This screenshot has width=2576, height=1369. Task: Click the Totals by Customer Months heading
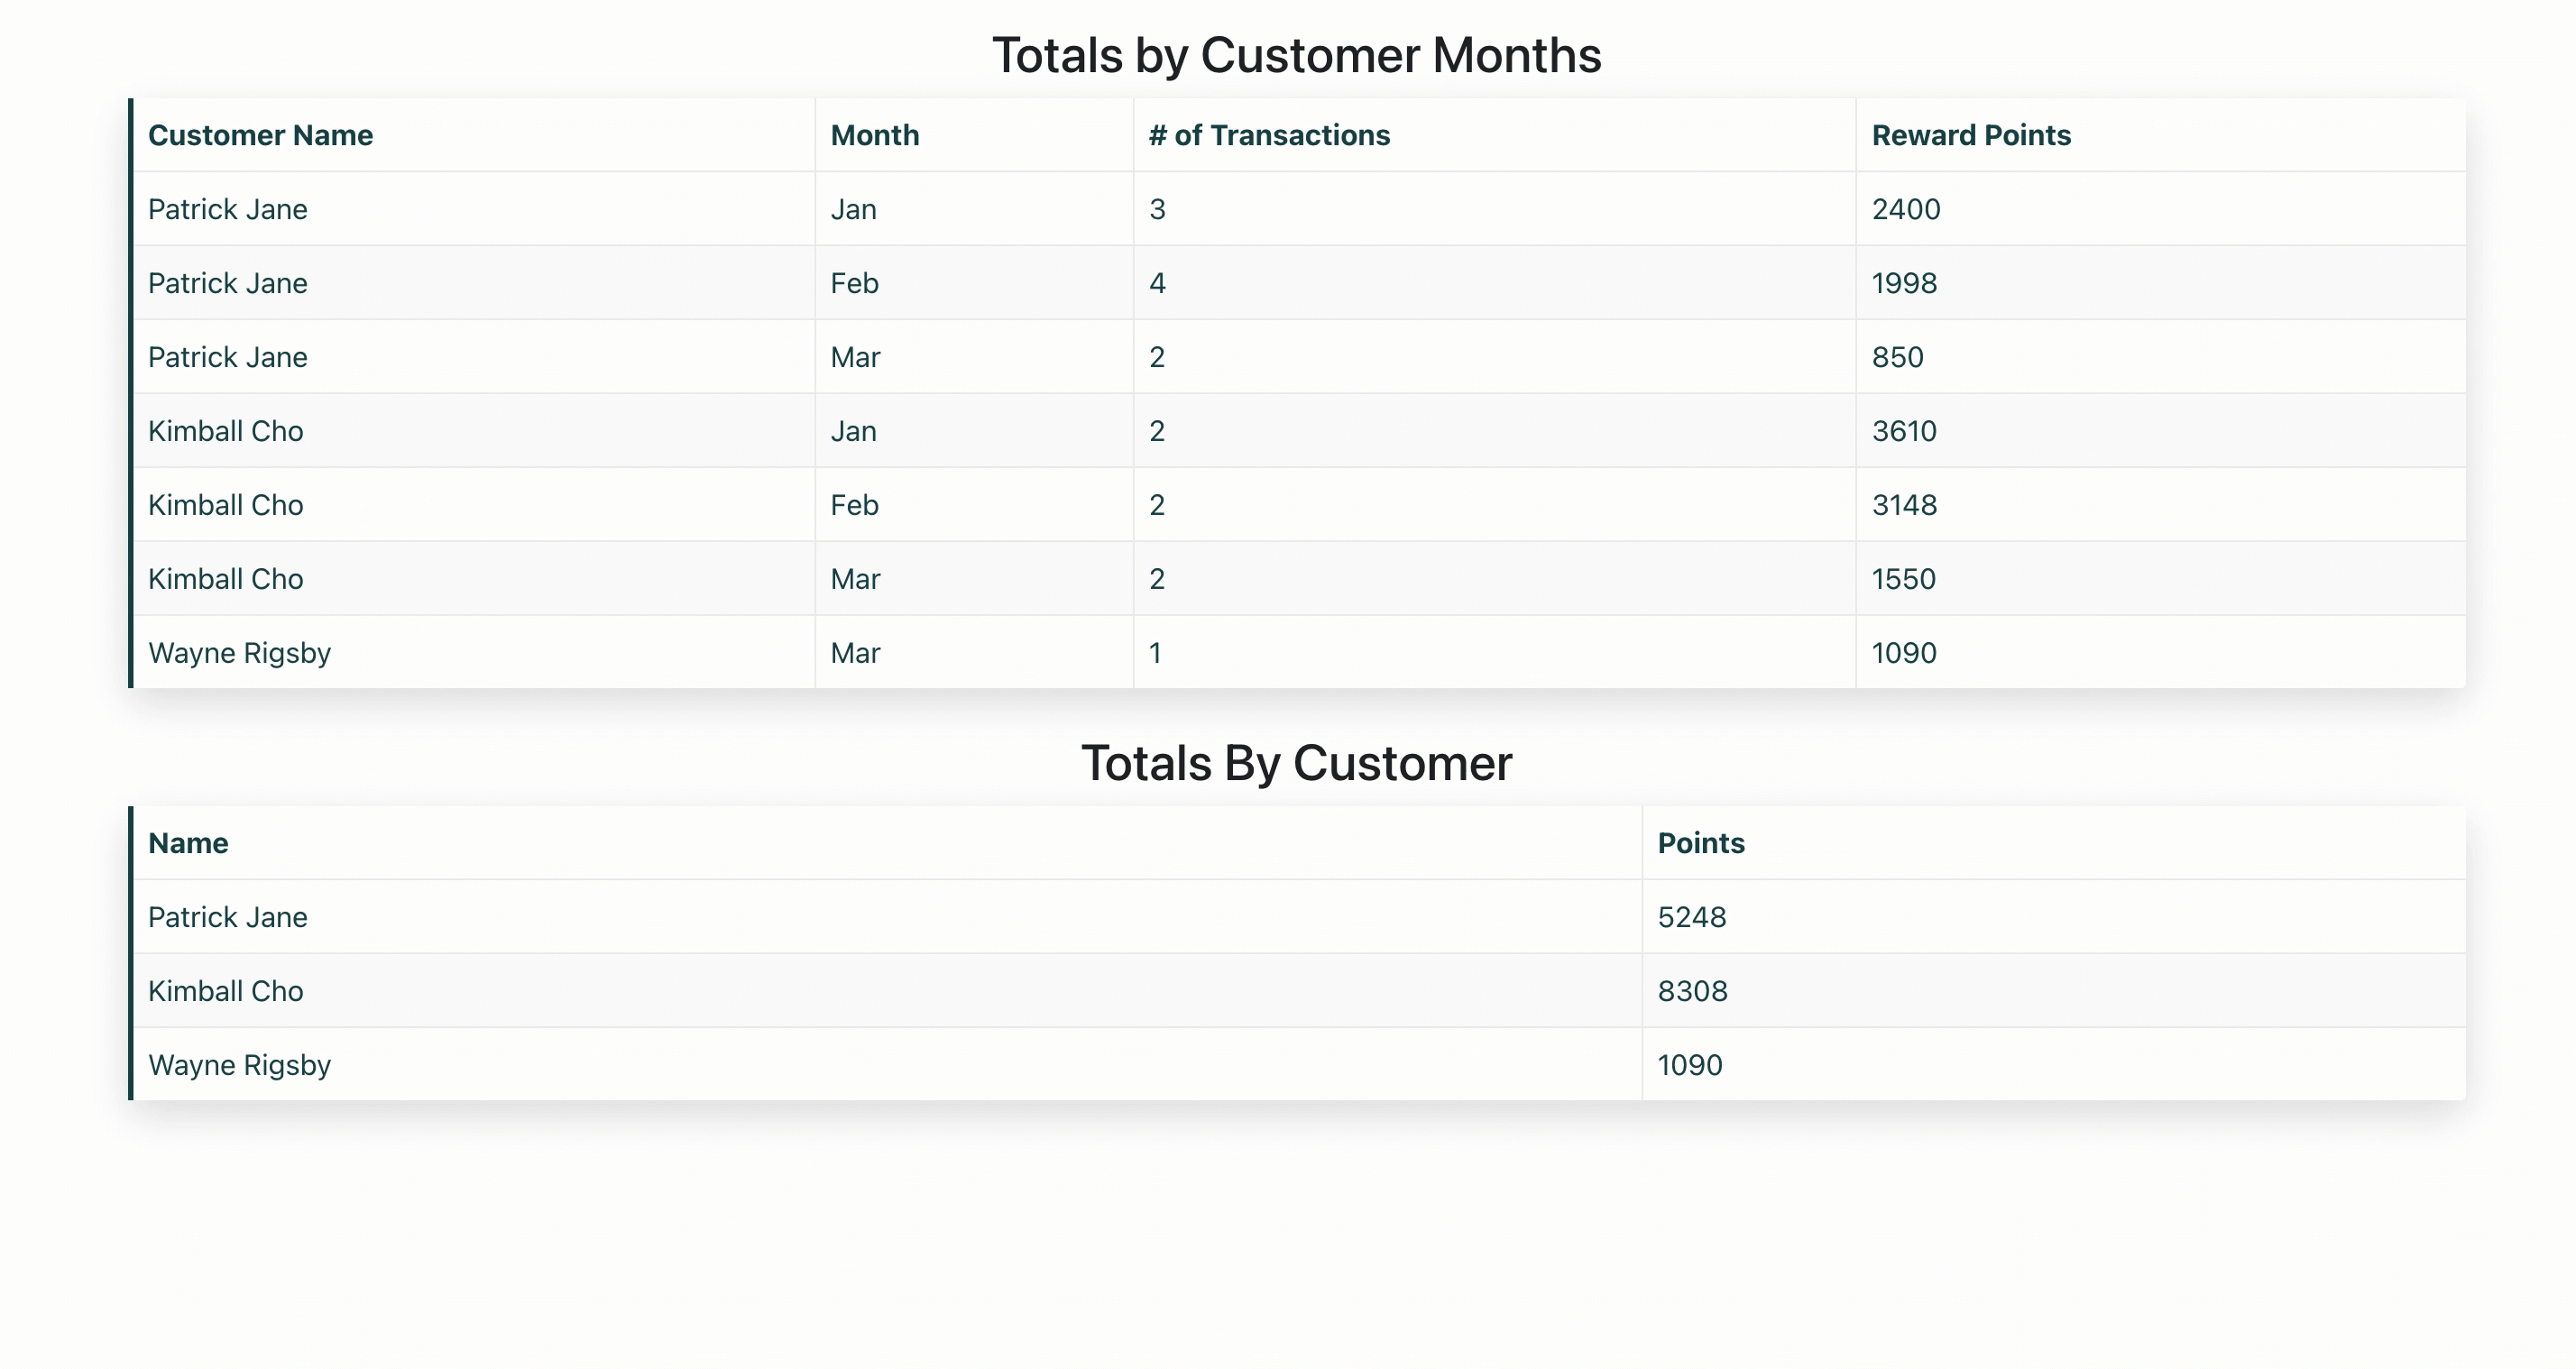[1296, 55]
